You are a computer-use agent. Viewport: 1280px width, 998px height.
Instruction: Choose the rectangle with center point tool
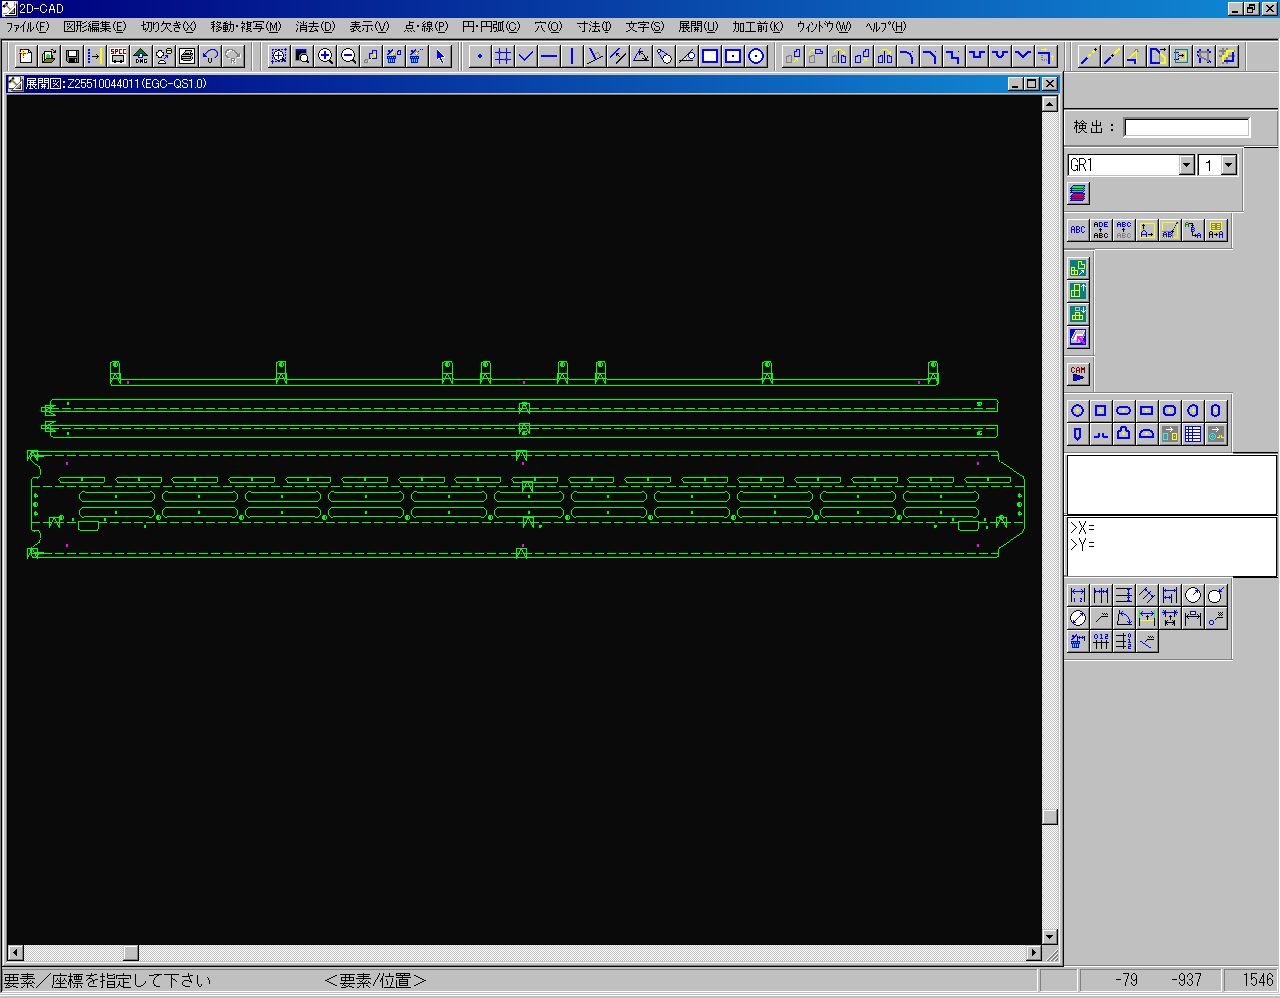coord(733,56)
